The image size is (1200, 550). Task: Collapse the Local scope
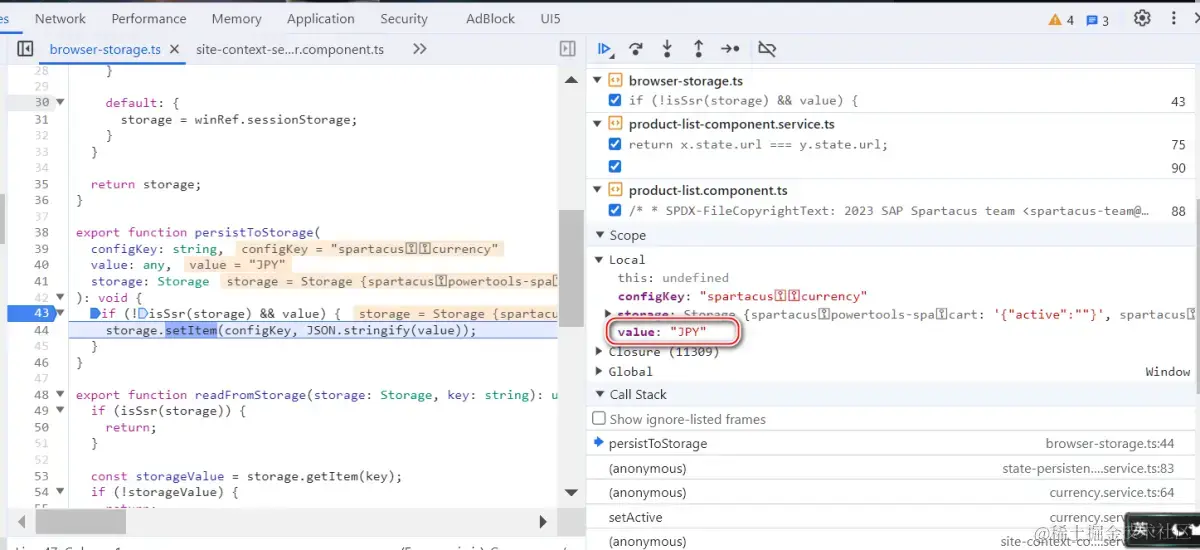pos(599,259)
